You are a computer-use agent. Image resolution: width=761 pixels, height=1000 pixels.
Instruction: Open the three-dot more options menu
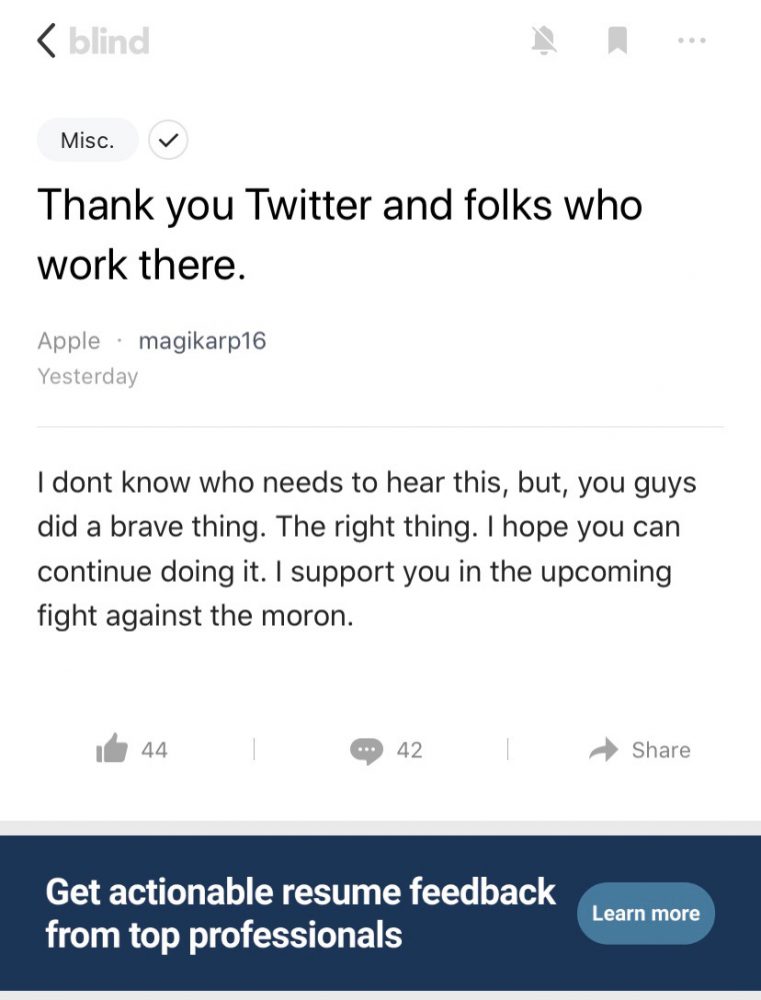692,41
